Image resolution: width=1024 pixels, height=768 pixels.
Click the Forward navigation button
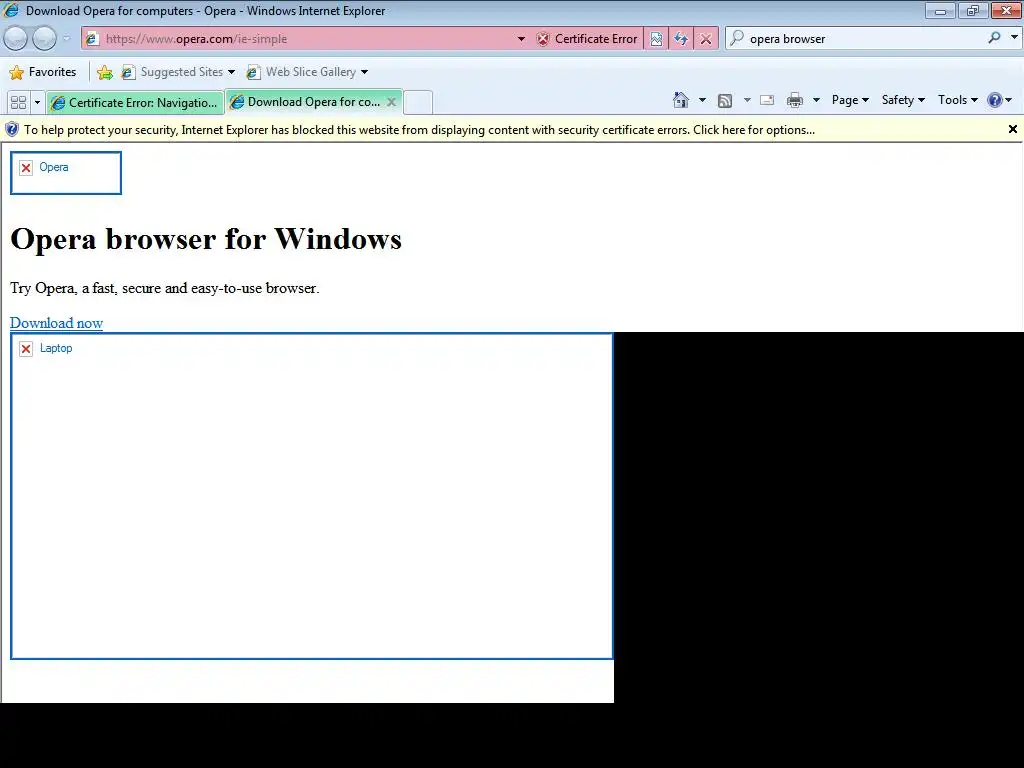coord(44,39)
